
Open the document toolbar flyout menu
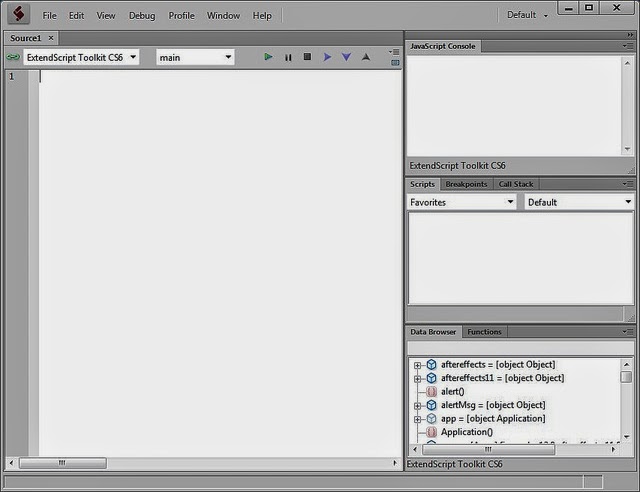(394, 52)
